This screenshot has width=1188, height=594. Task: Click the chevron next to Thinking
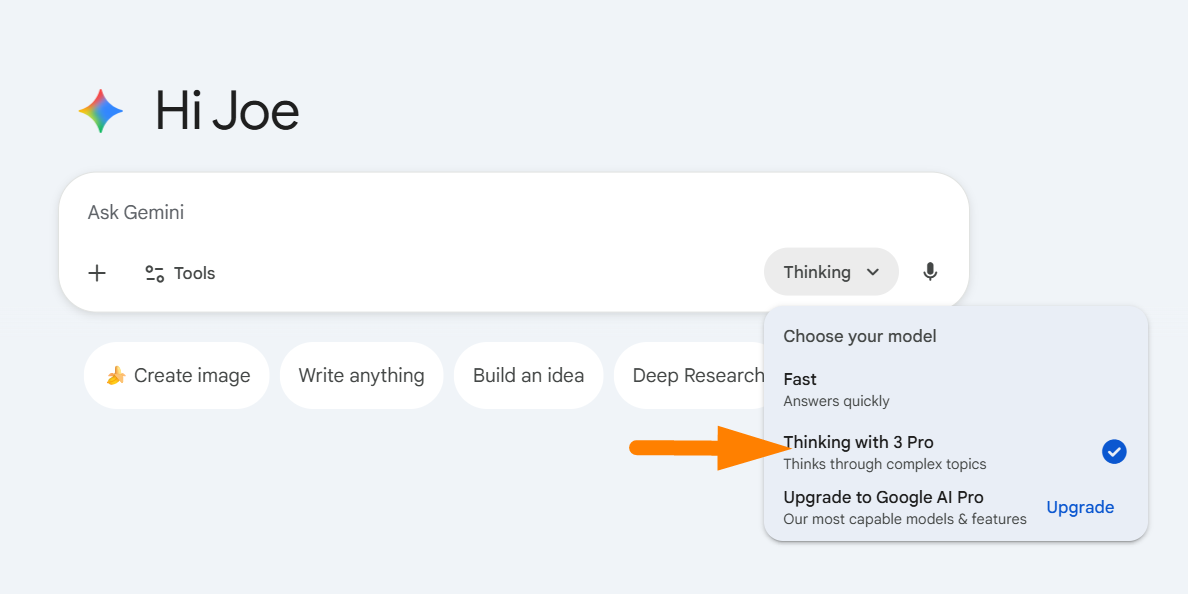tap(873, 272)
